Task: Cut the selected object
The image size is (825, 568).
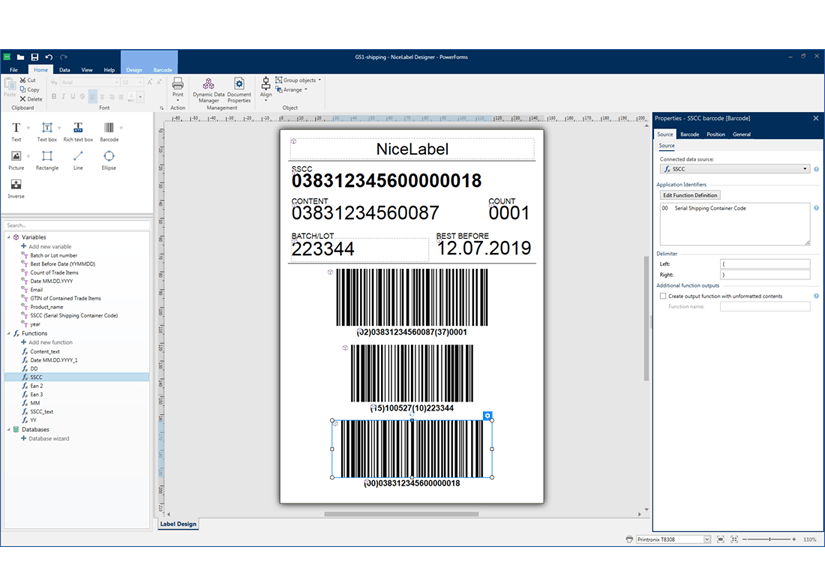Action: pos(28,80)
